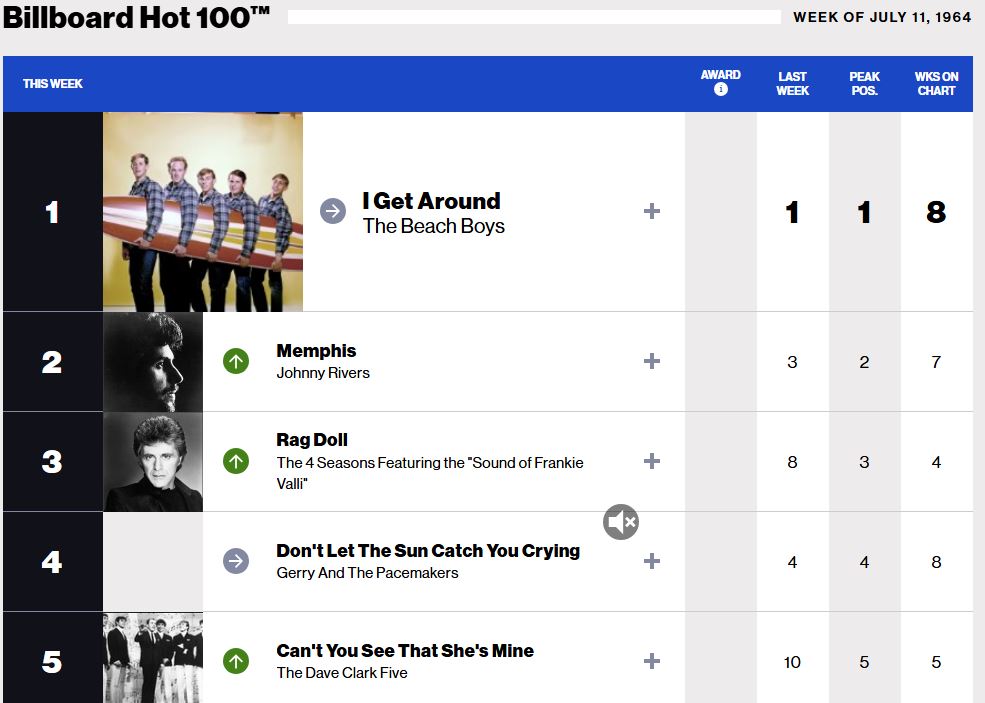Click steady arrow beside Don't Let The Sun
Image resolution: width=985 pixels, height=703 pixels.
236,561
